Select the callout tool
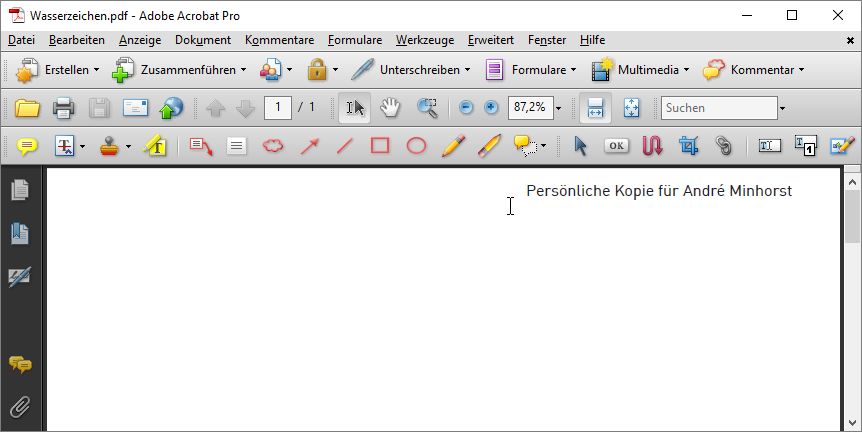This screenshot has width=862, height=432. click(201, 146)
